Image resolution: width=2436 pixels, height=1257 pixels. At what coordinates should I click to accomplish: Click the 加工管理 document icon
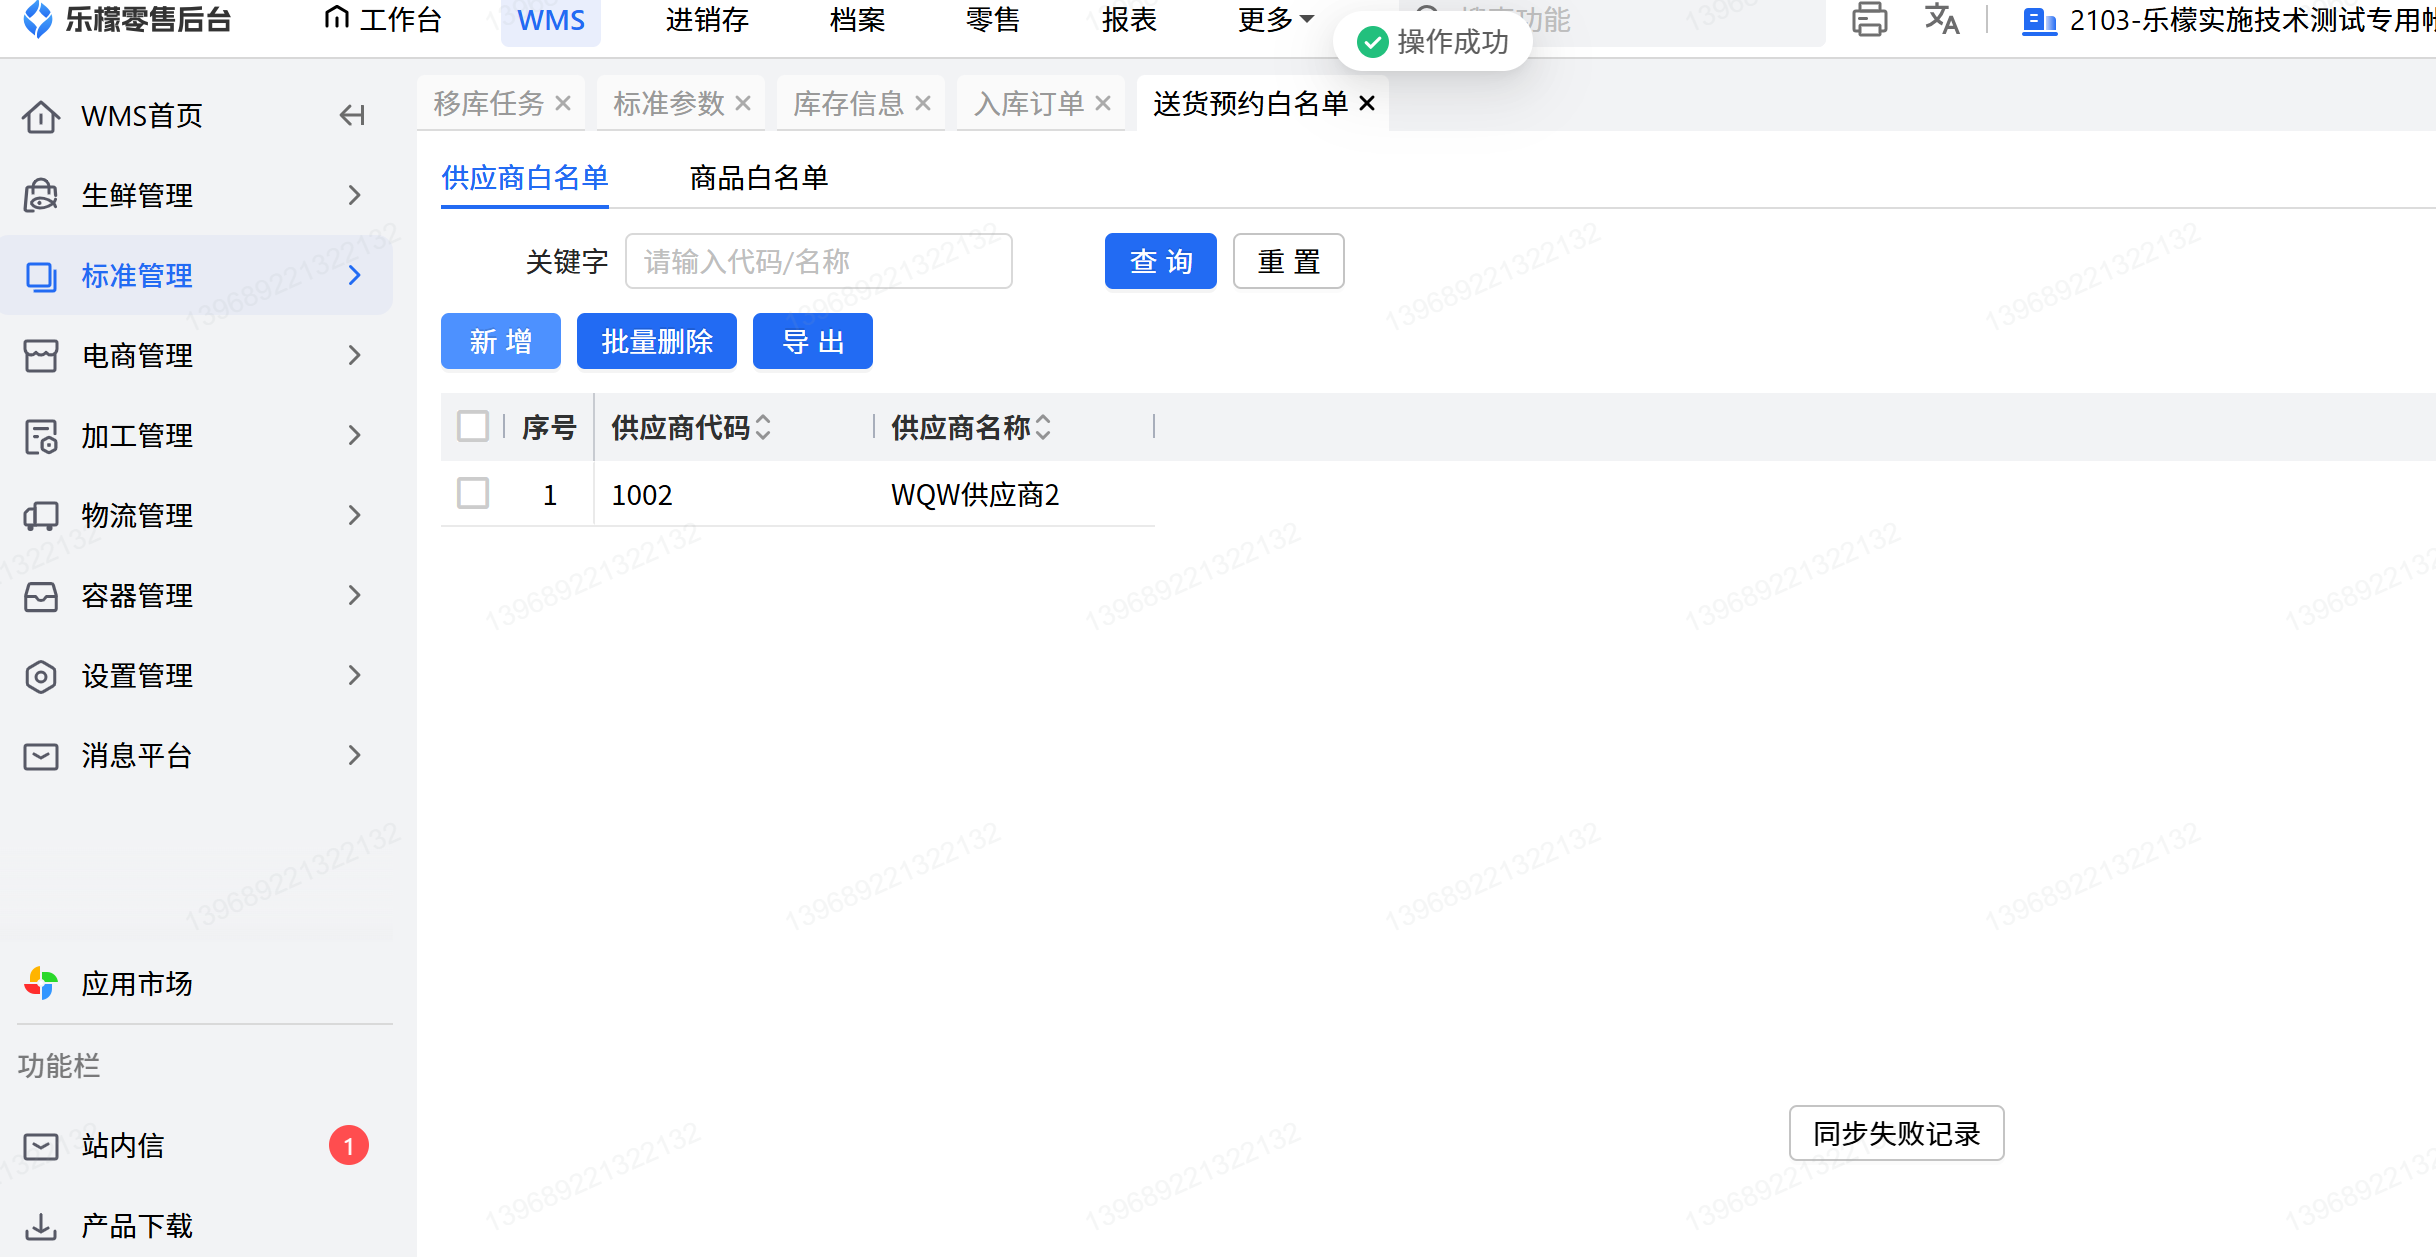pos(41,436)
